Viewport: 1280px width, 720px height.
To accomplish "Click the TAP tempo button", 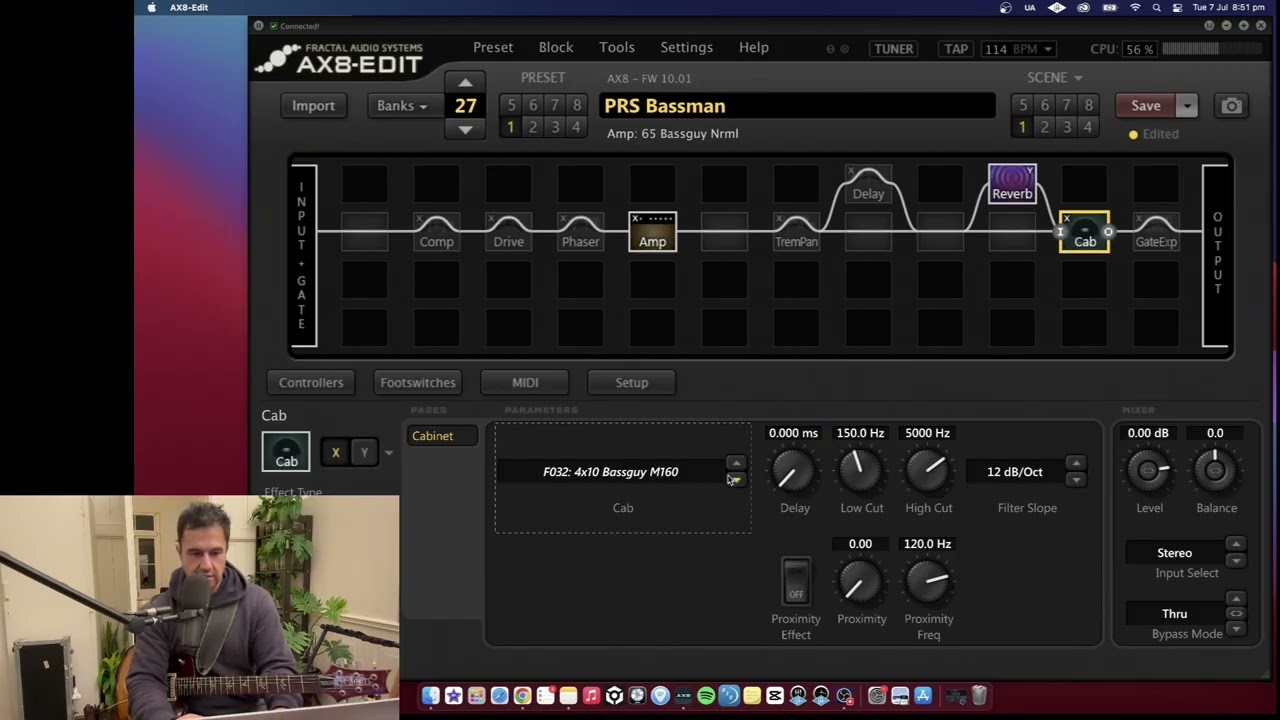I will (956, 49).
